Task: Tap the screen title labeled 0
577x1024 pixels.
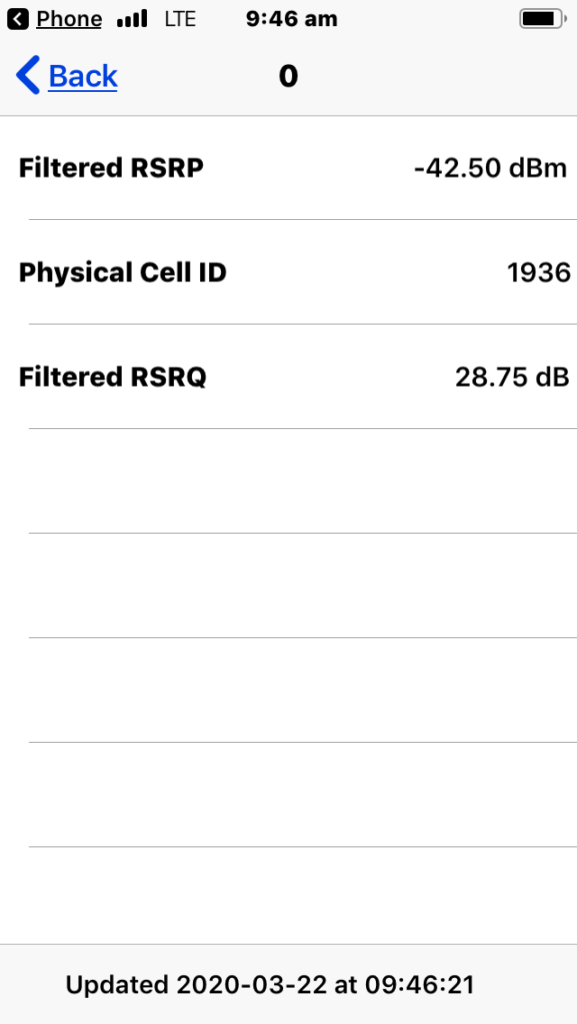Action: (x=288, y=75)
